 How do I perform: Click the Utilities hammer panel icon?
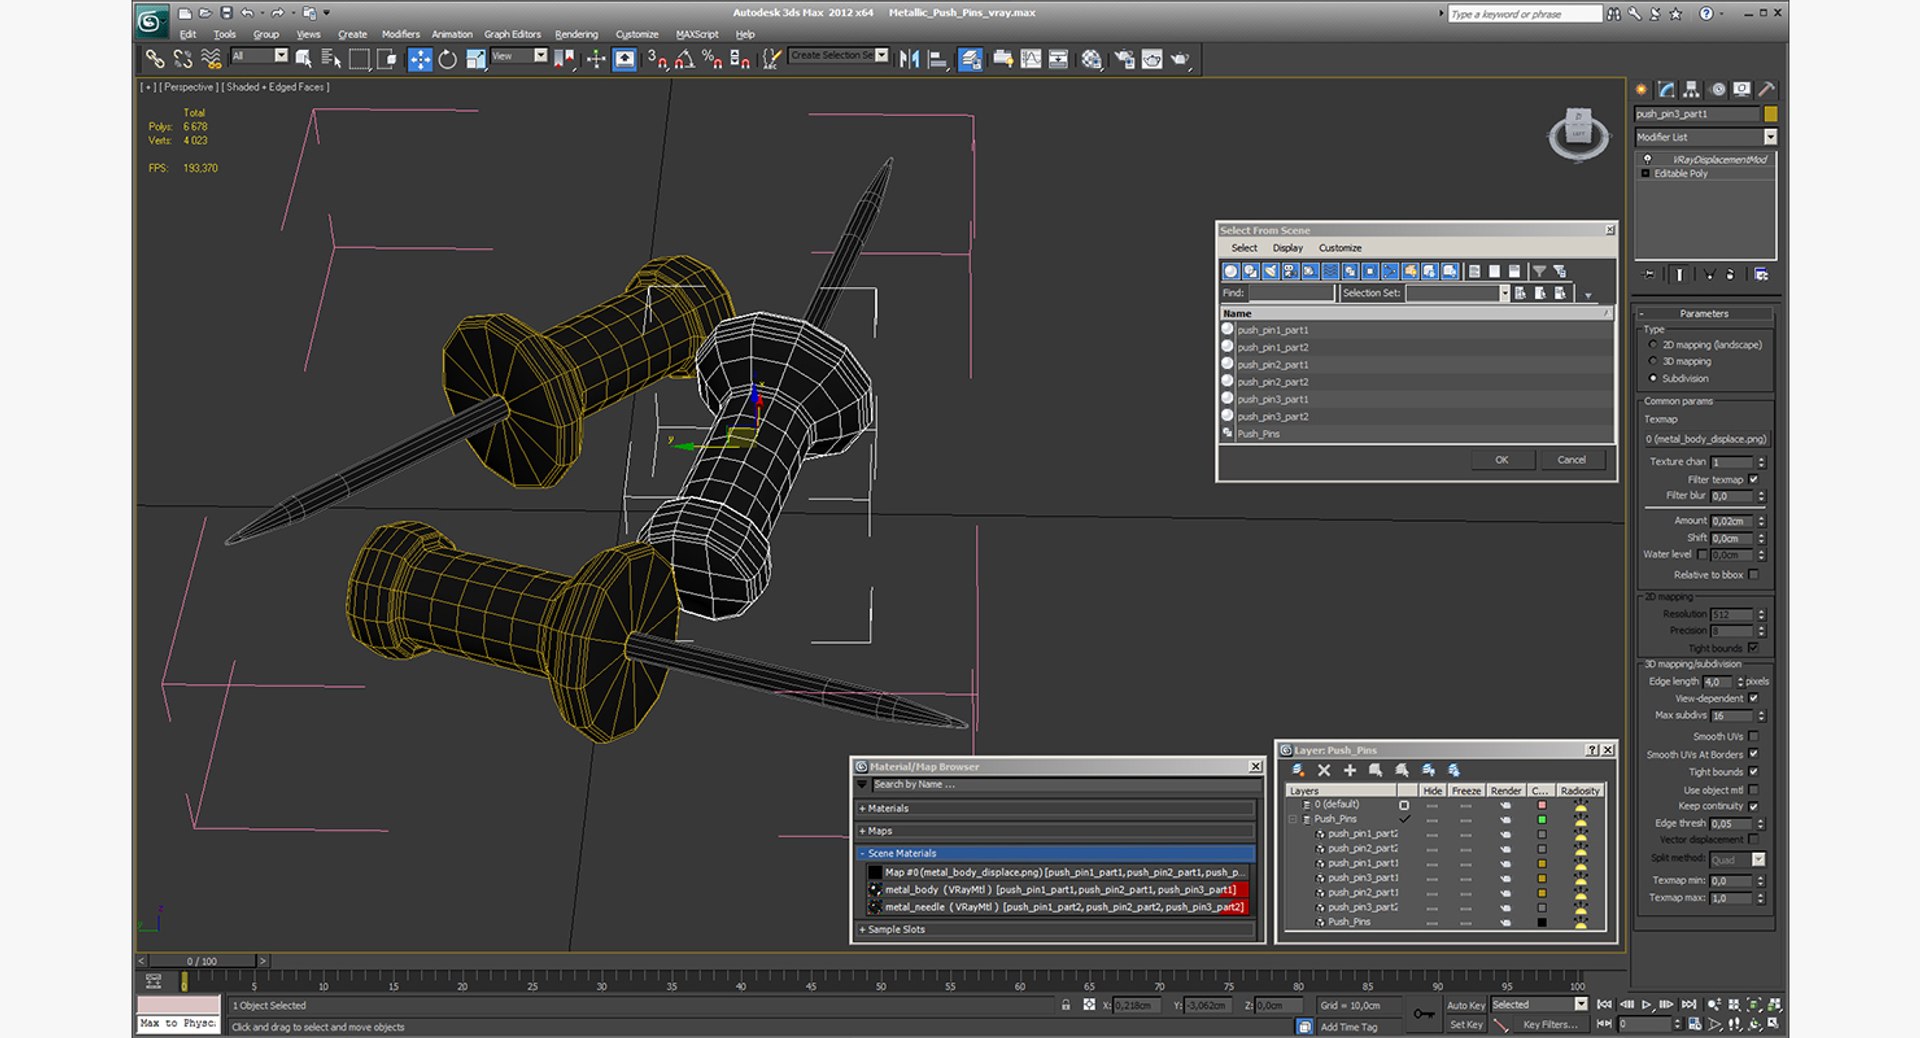tap(1767, 90)
